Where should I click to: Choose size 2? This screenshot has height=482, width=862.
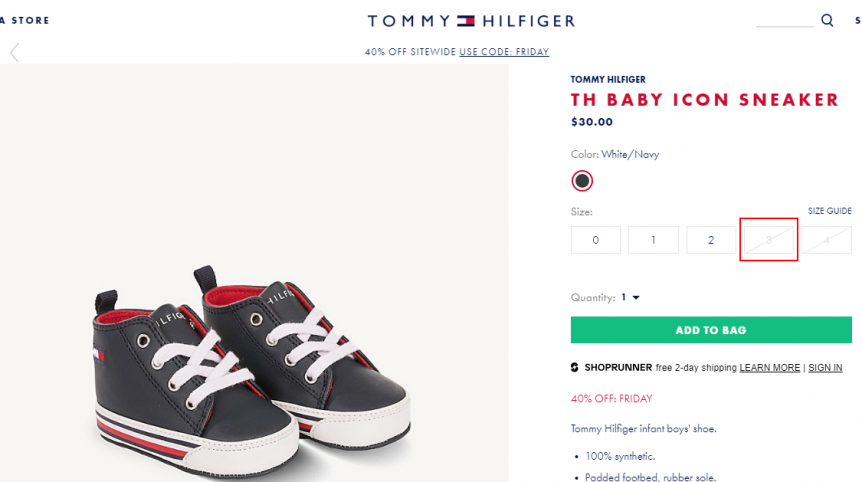pyautogui.click(x=711, y=240)
